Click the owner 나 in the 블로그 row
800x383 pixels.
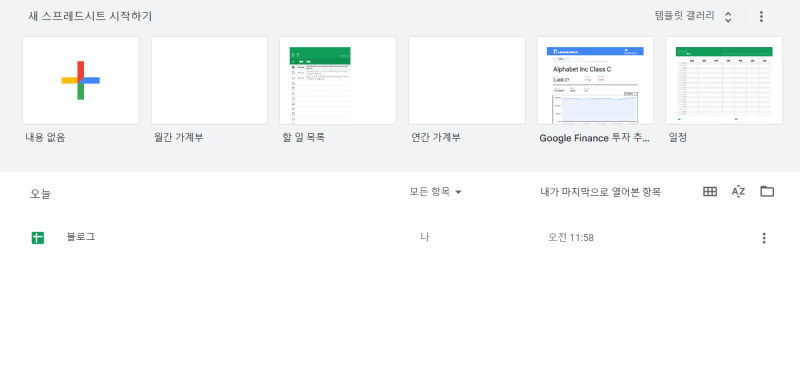(x=424, y=237)
